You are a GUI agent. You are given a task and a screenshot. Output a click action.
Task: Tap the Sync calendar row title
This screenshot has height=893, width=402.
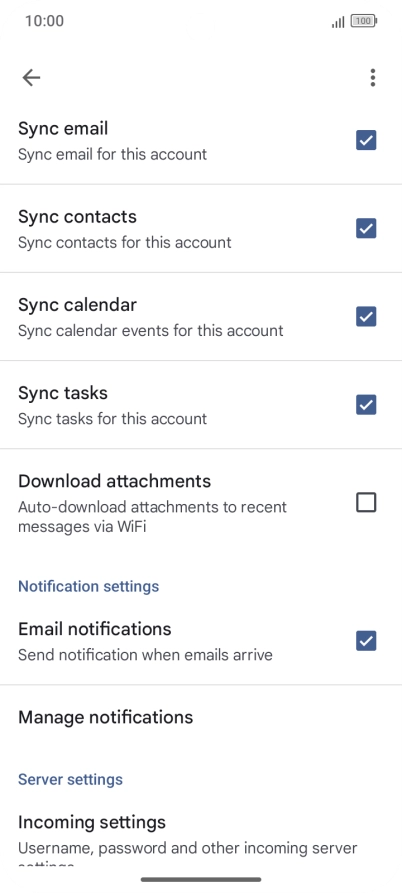coord(77,305)
